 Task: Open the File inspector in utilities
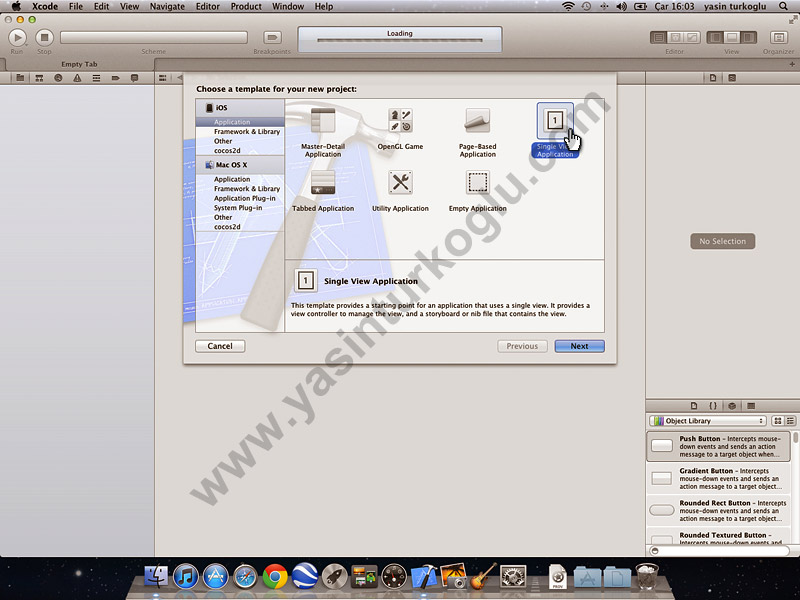[713, 78]
